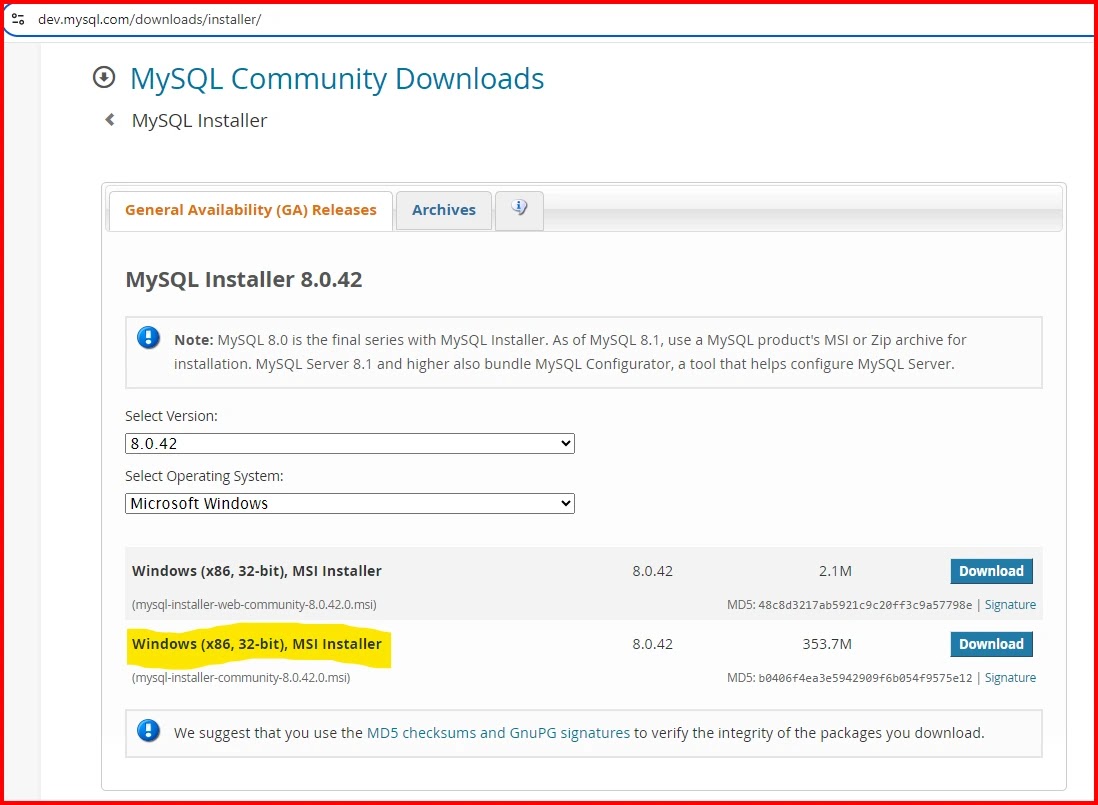1098x805 pixels.
Task: Click the Select Operating System: label
Action: coord(204,476)
